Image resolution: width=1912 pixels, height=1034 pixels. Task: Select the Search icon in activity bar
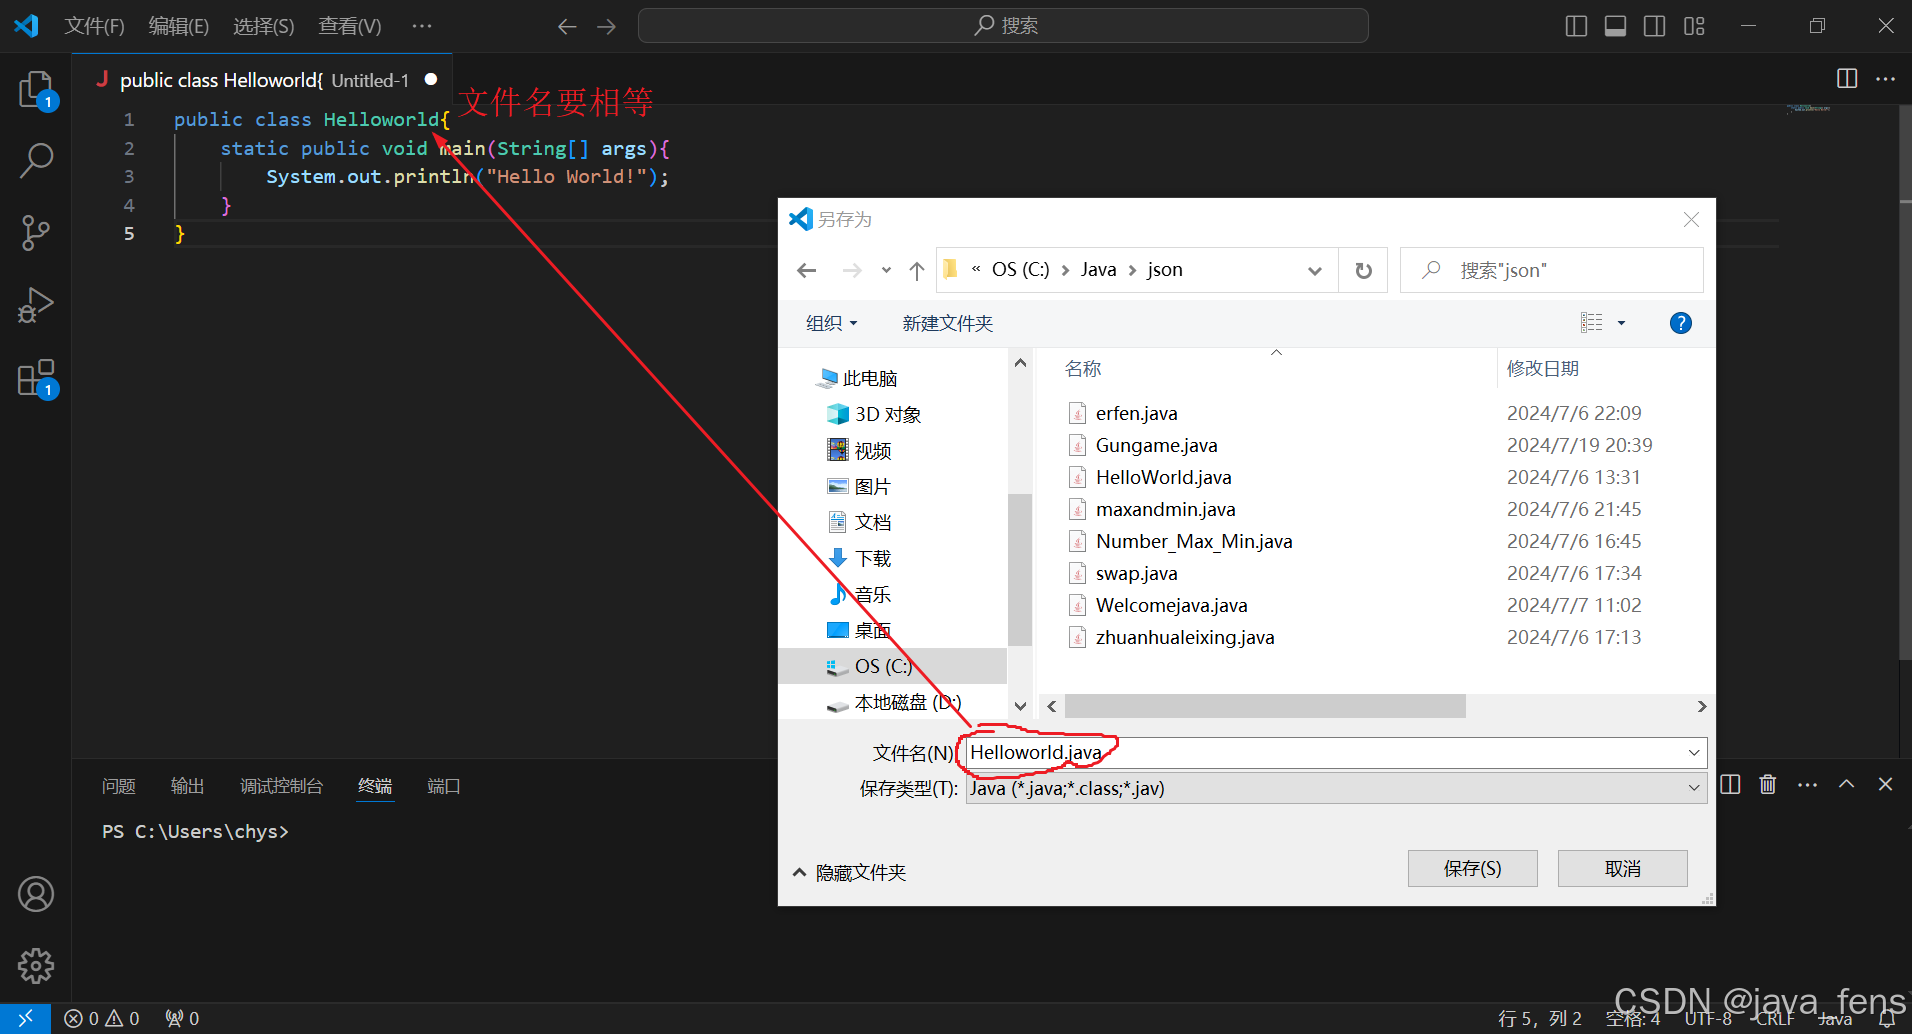36,160
